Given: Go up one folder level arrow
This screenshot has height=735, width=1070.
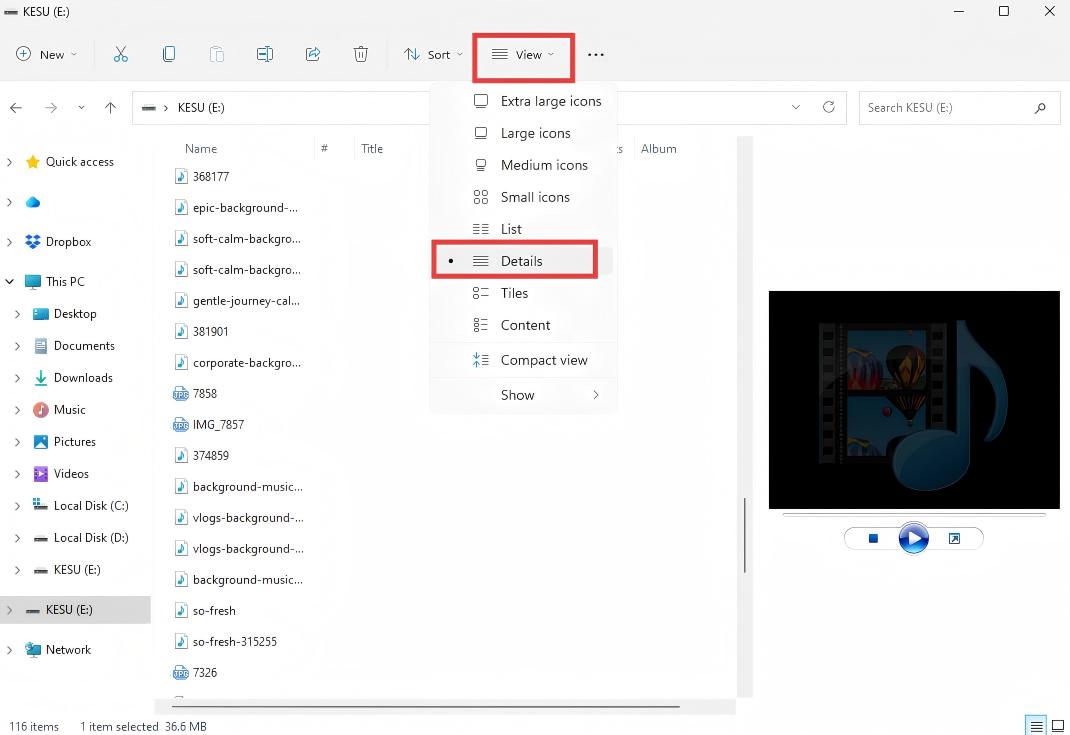Looking at the screenshot, I should coord(110,107).
